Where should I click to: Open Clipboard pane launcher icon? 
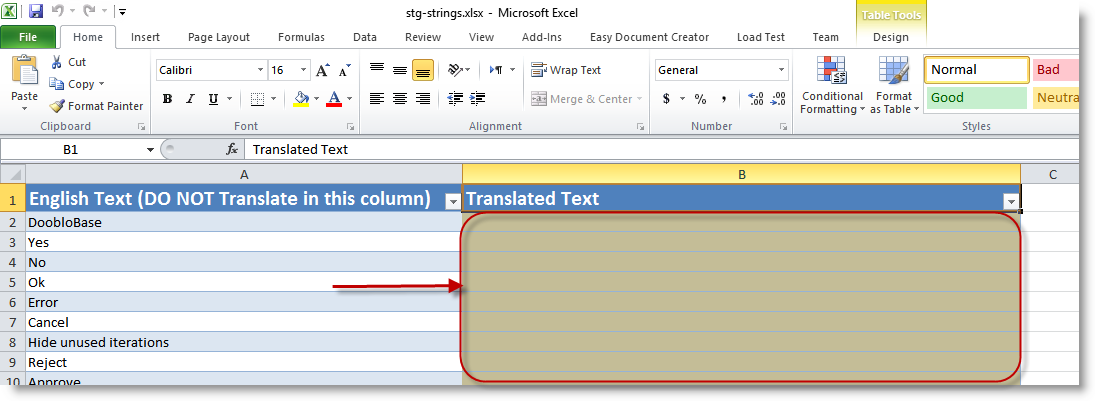click(142, 126)
